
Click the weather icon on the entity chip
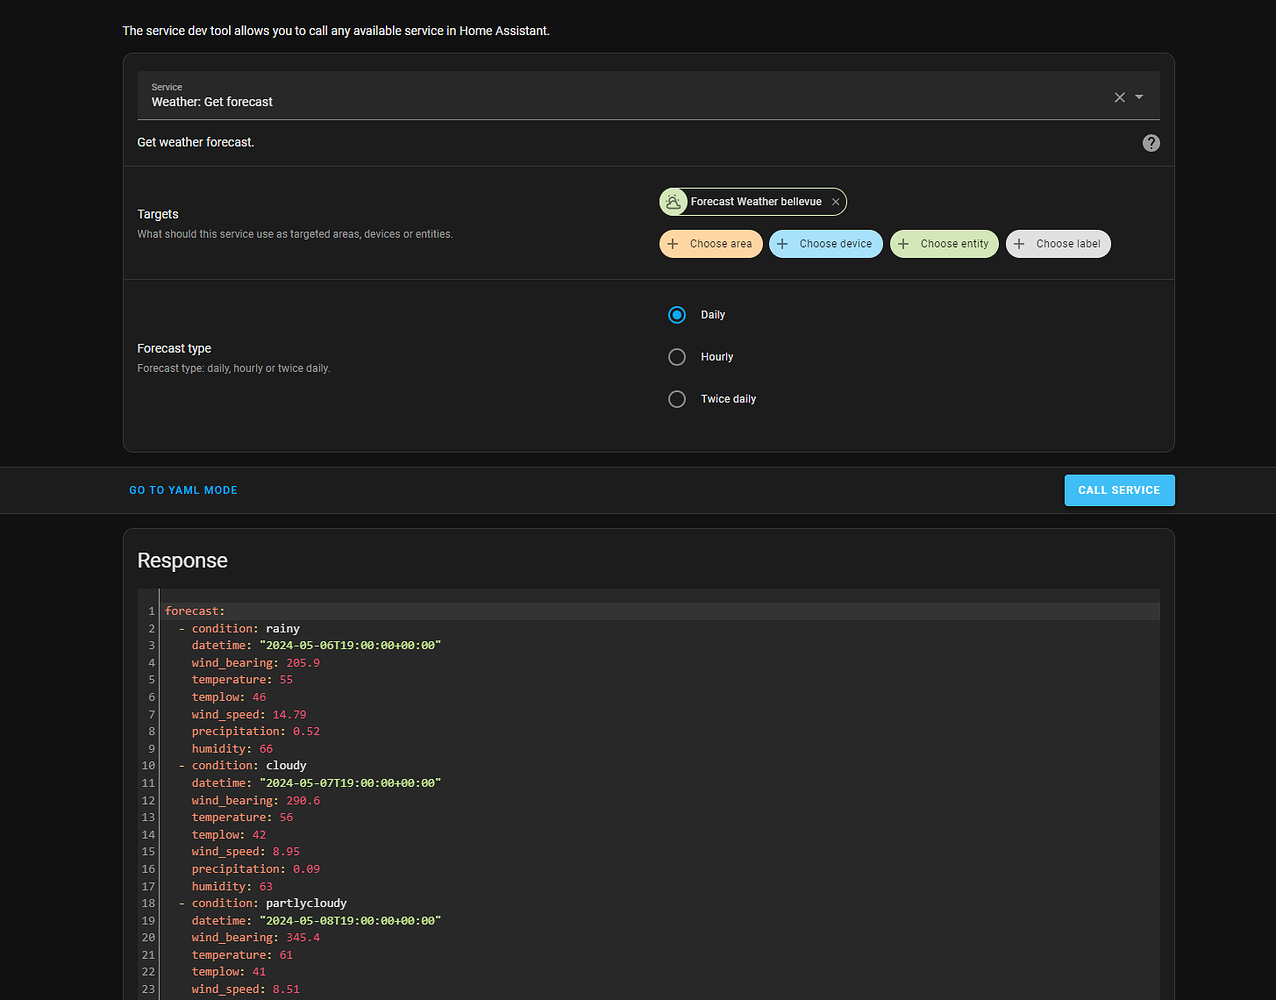click(673, 202)
